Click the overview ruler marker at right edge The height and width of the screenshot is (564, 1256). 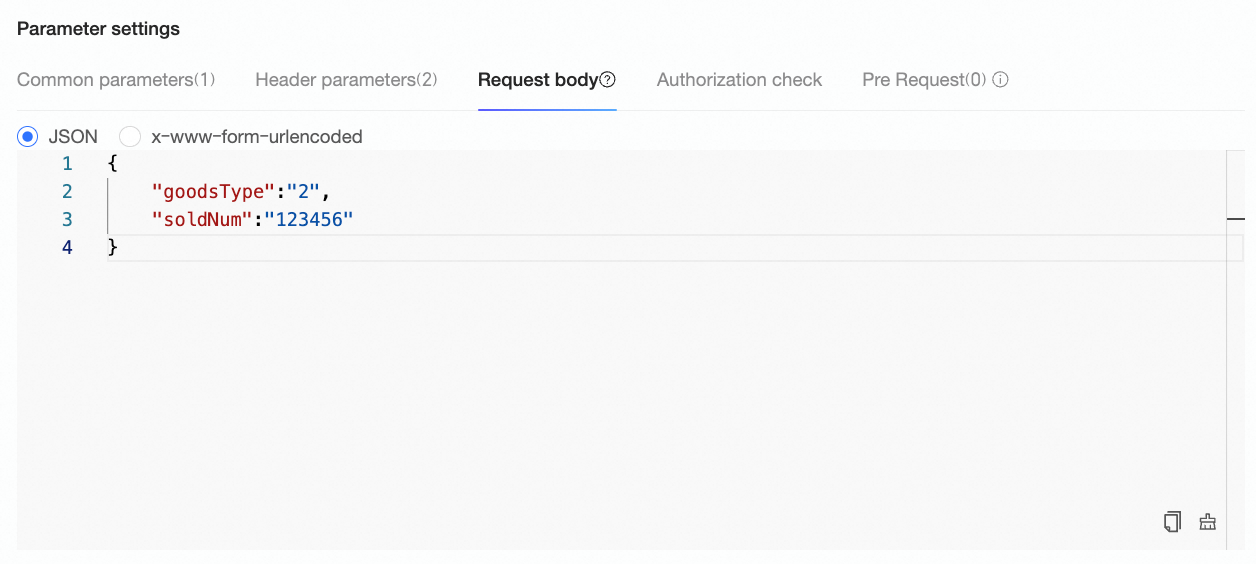1235,217
